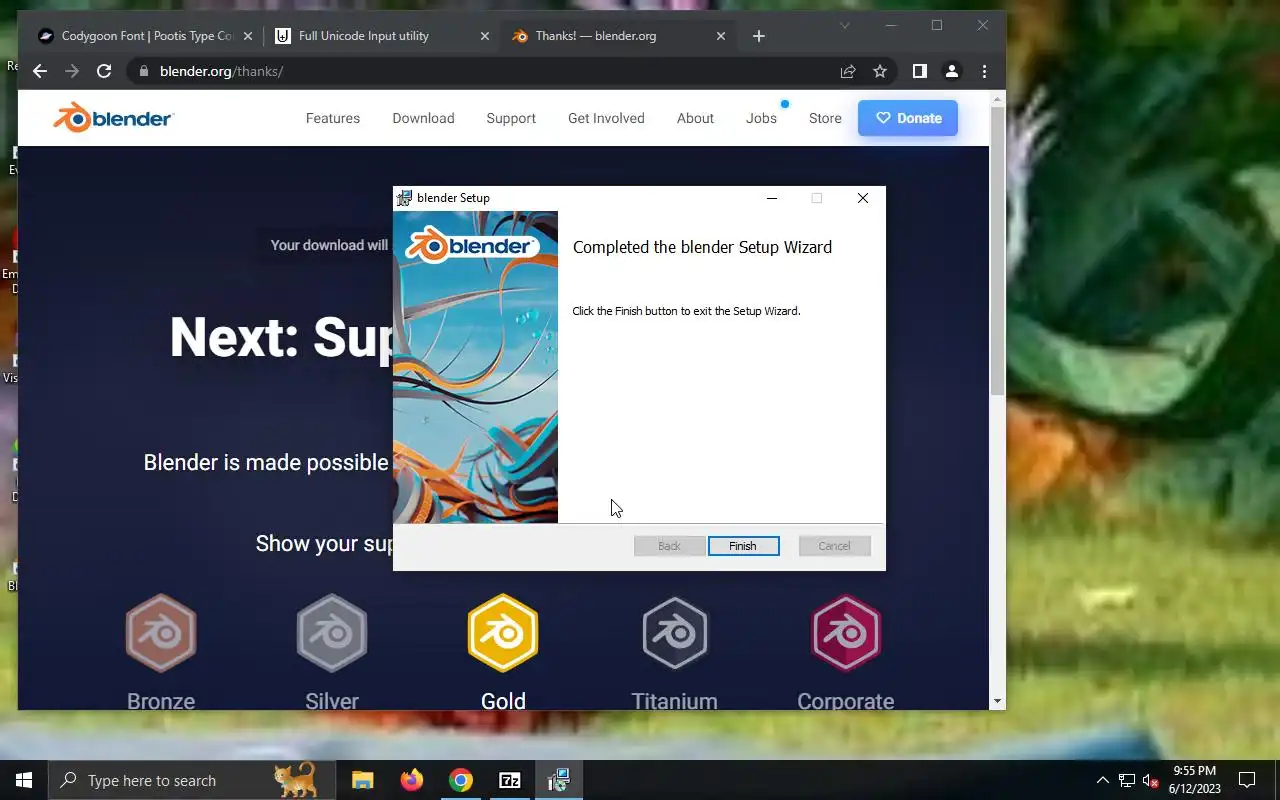Click the address bar showing blender.org/thanks/
The height and width of the screenshot is (800, 1280).
(x=510, y=71)
